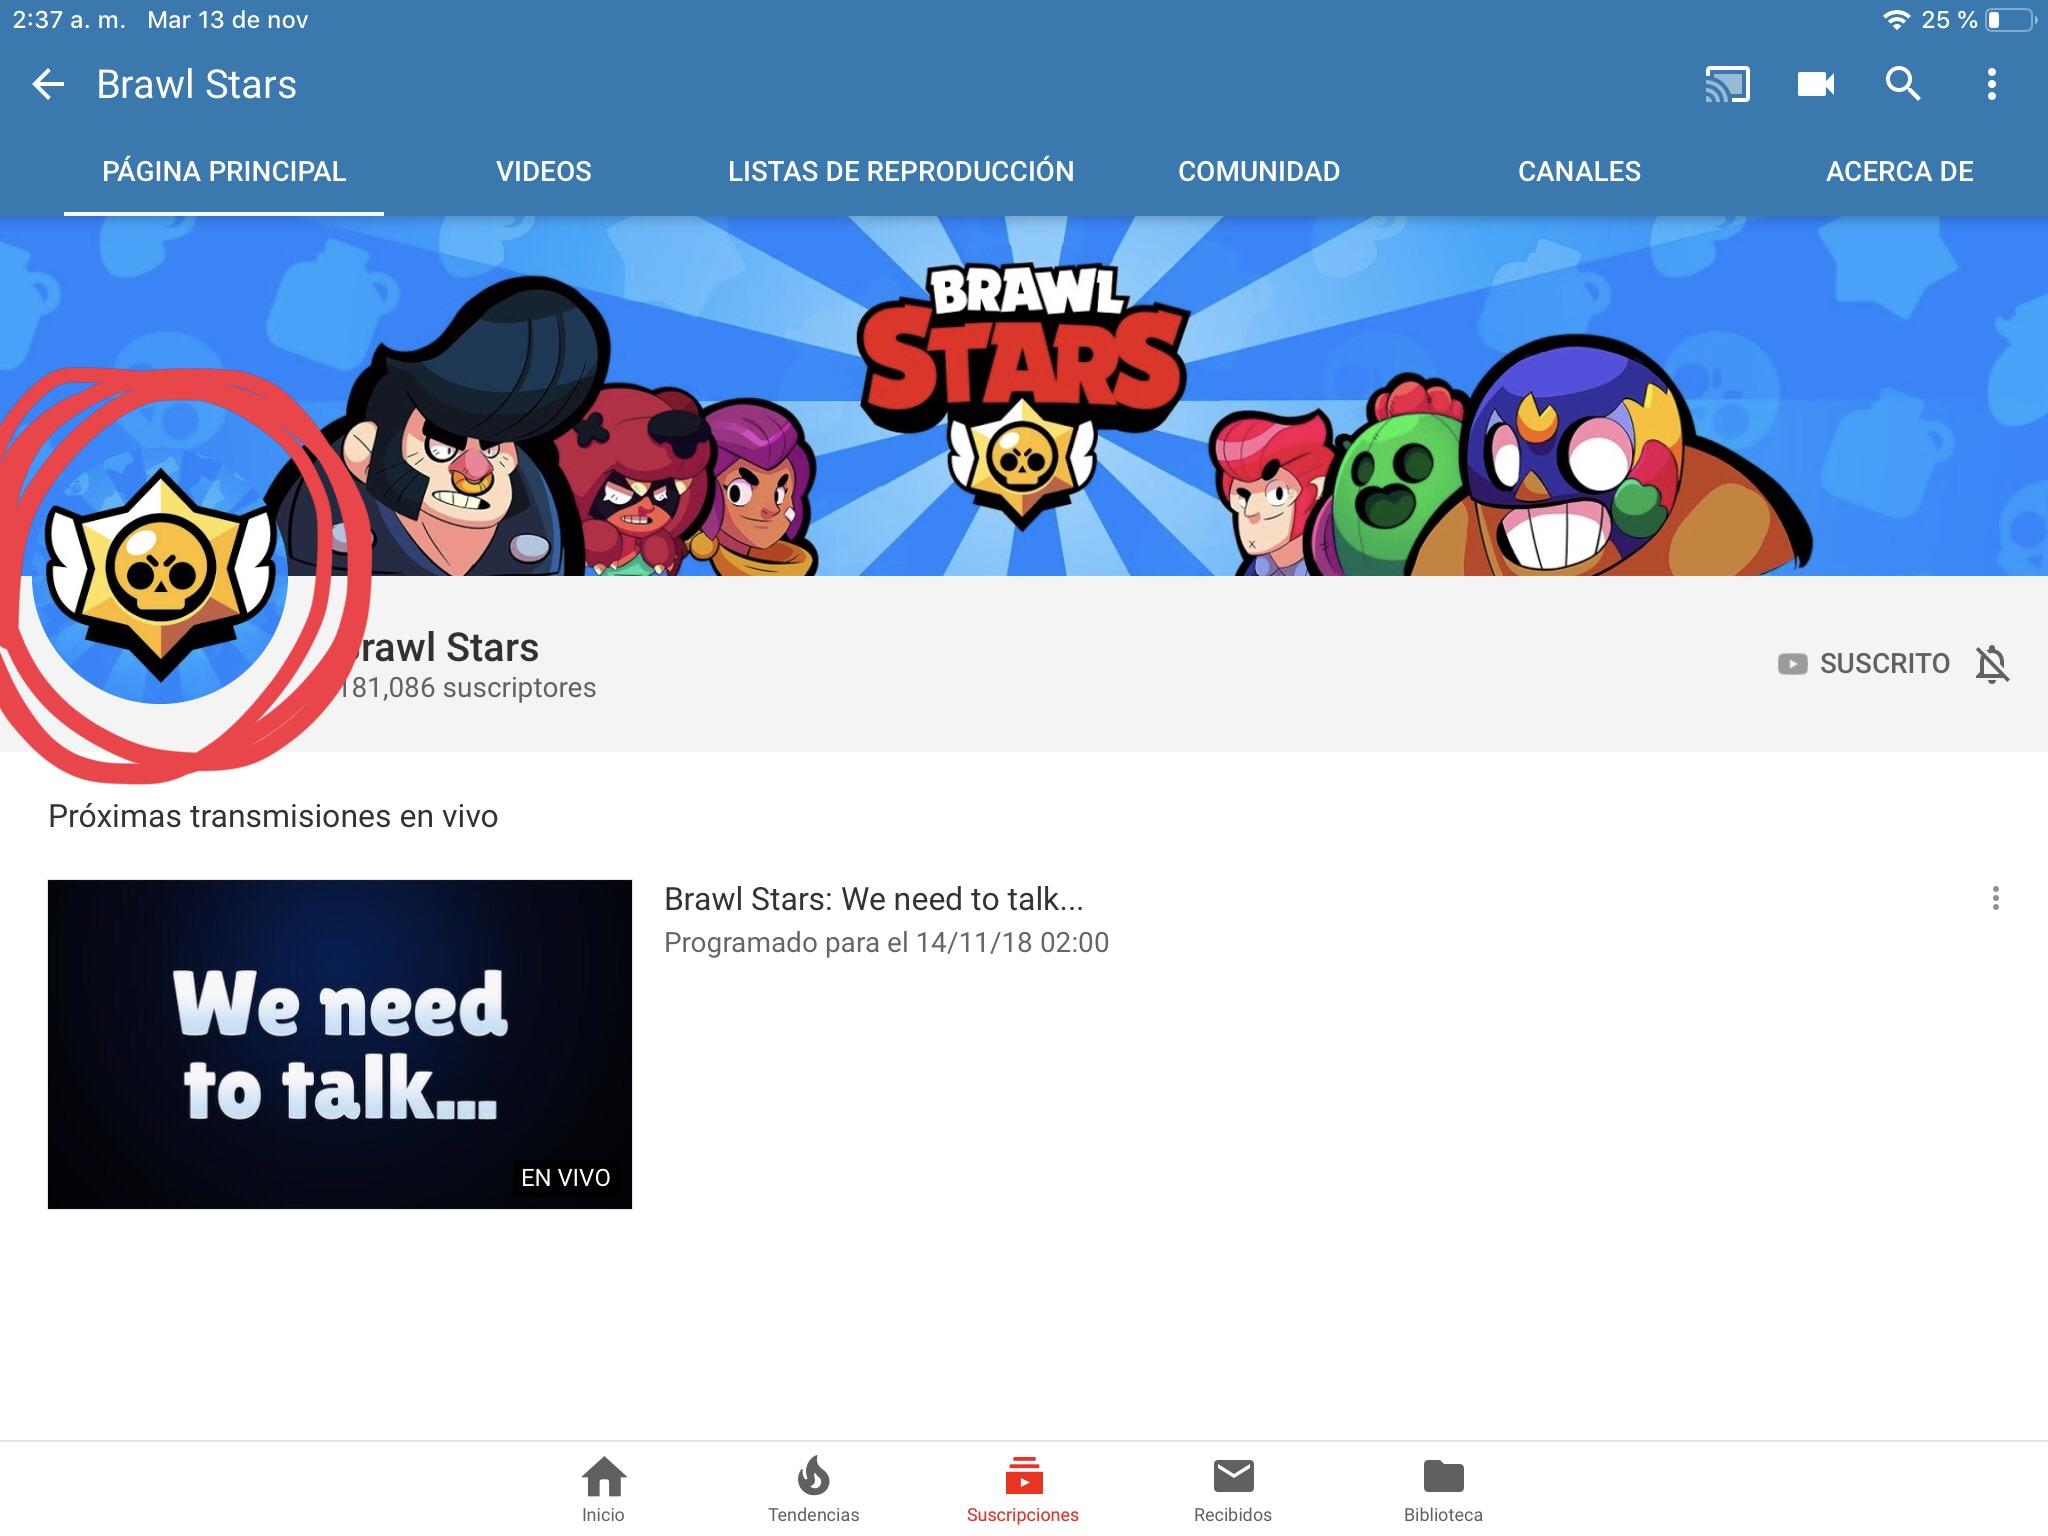Tap the 'EN VIVO' badge on the thumbnail
This screenshot has height=1536, width=2048.
point(566,1177)
